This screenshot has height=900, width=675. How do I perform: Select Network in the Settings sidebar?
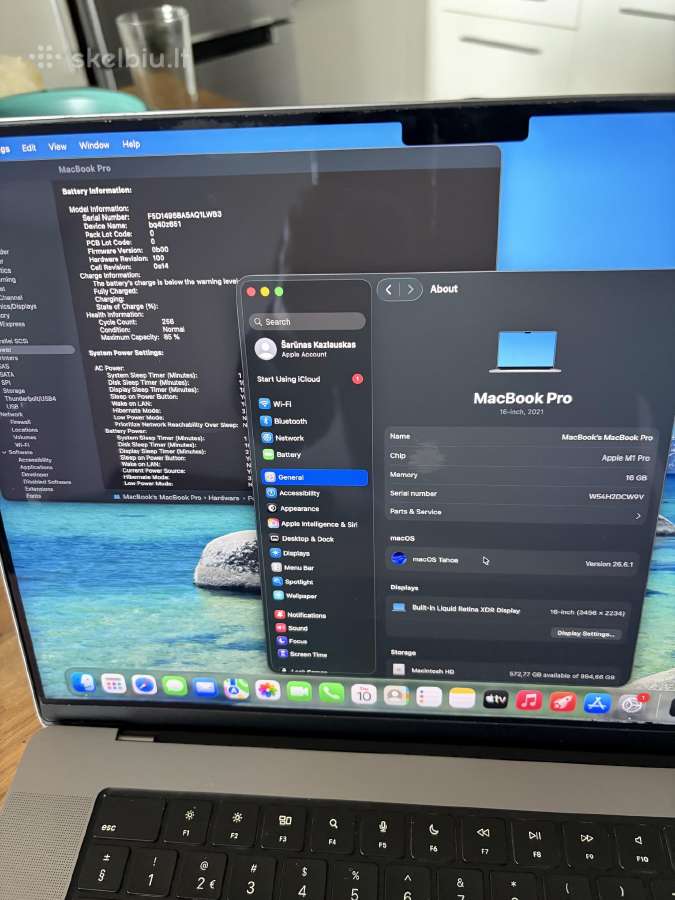282,437
